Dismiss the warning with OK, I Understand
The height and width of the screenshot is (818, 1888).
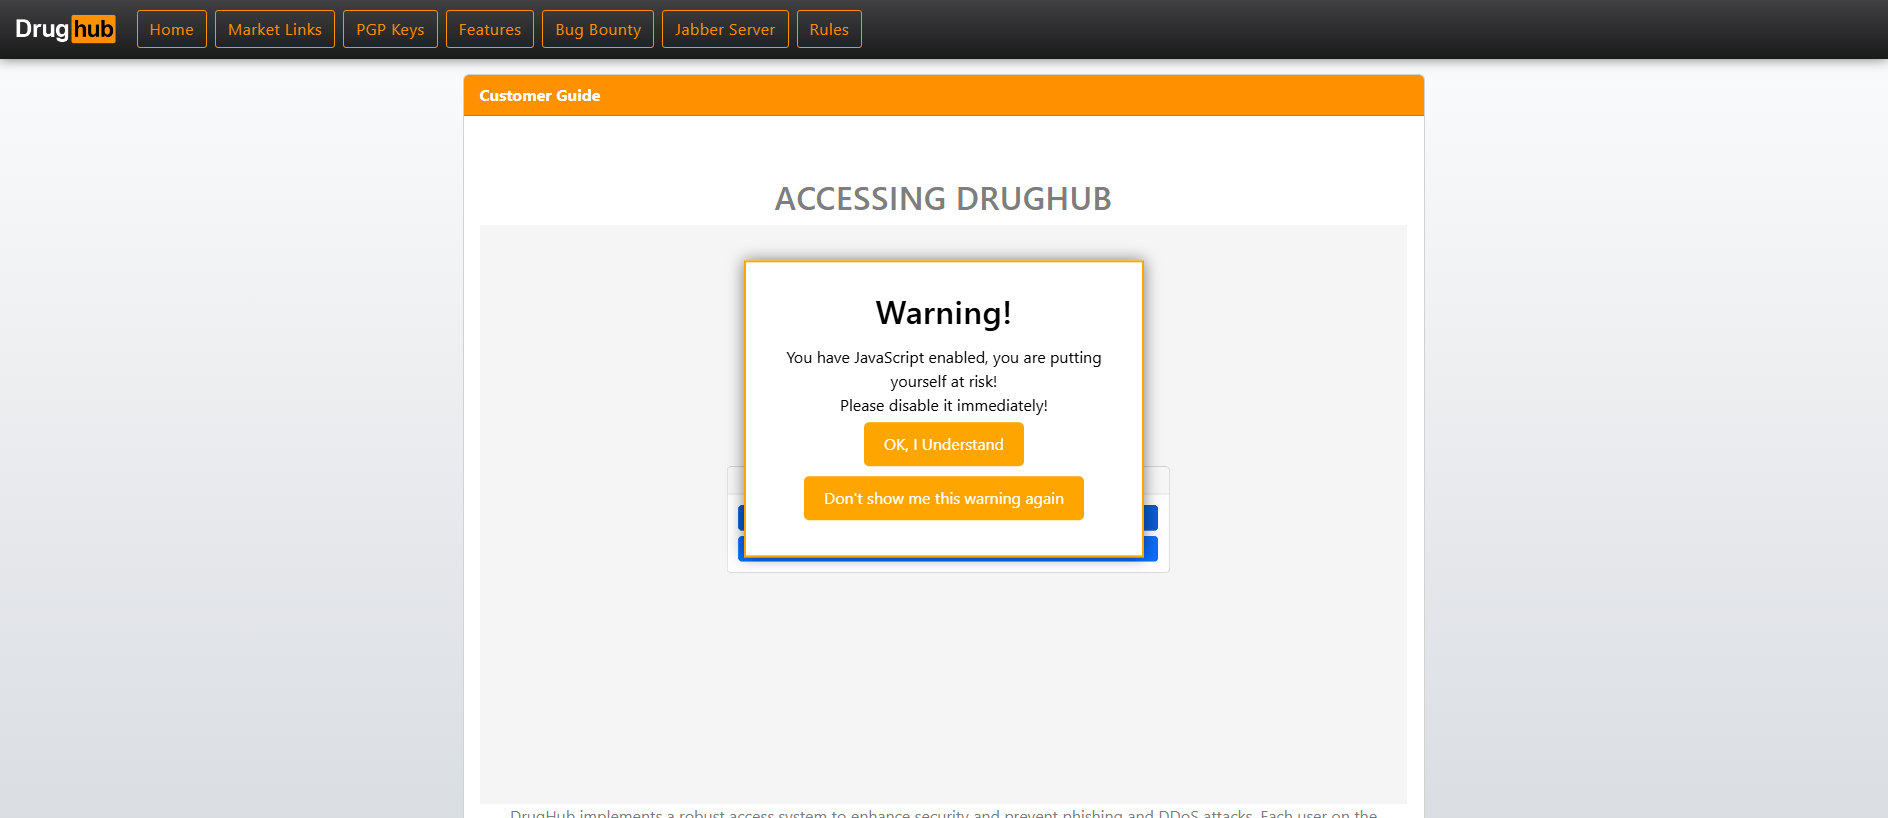pyautogui.click(x=944, y=444)
